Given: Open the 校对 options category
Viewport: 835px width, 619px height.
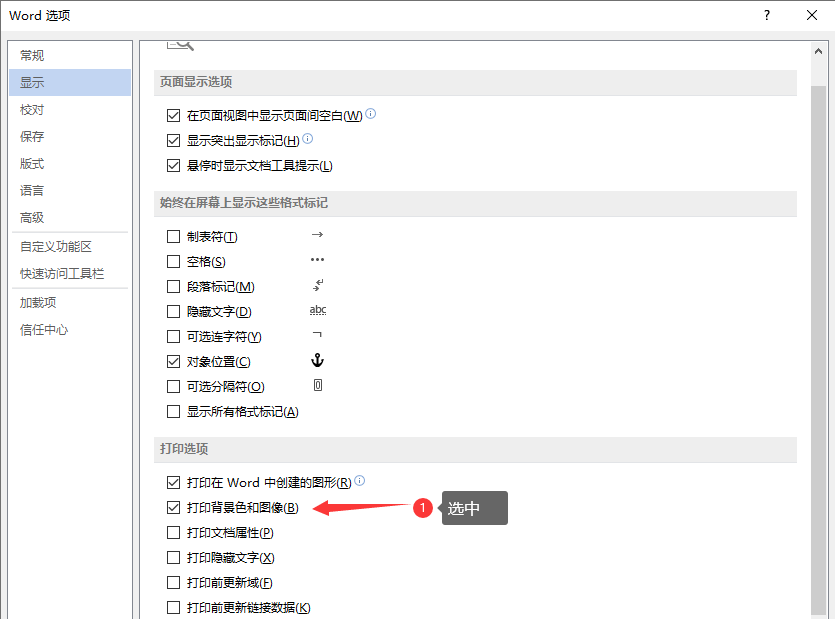Looking at the screenshot, I should 70,110.
